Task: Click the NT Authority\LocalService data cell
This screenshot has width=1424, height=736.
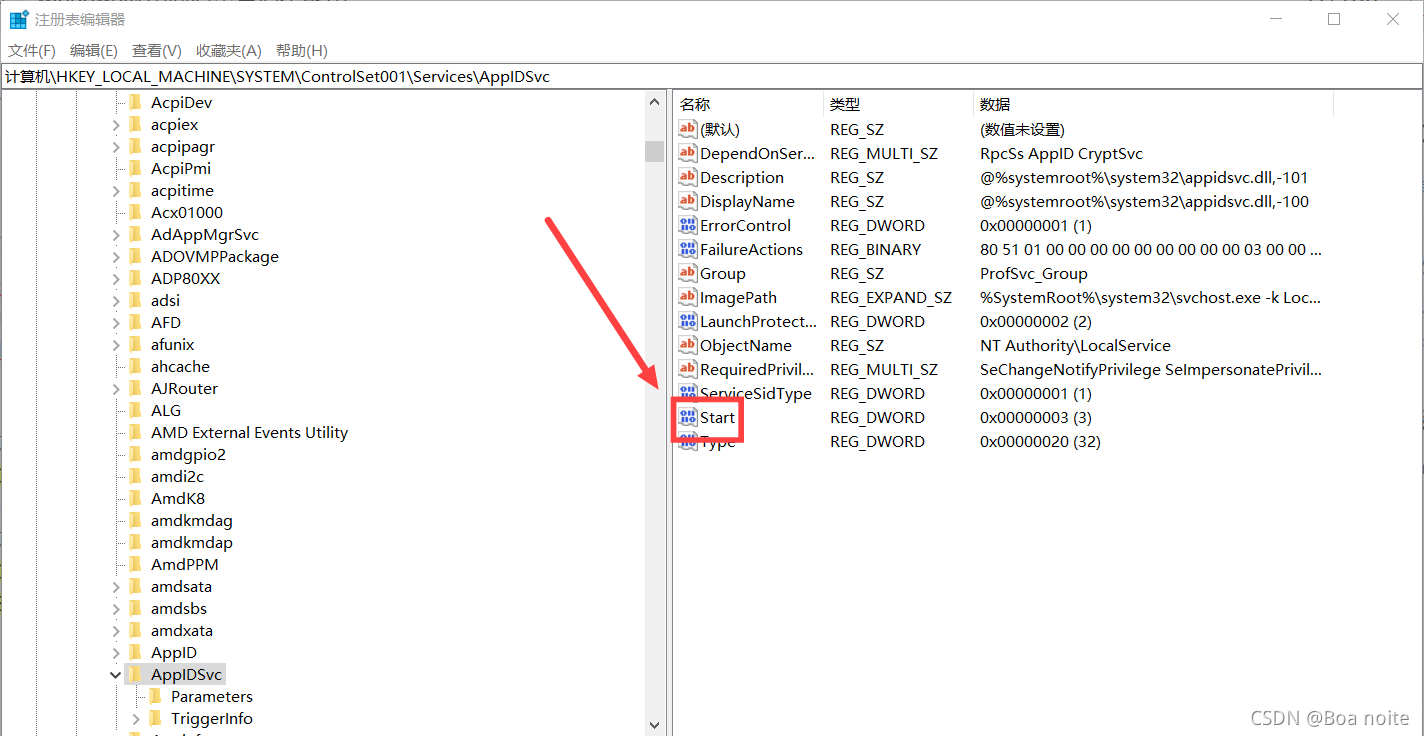Action: click(1075, 345)
